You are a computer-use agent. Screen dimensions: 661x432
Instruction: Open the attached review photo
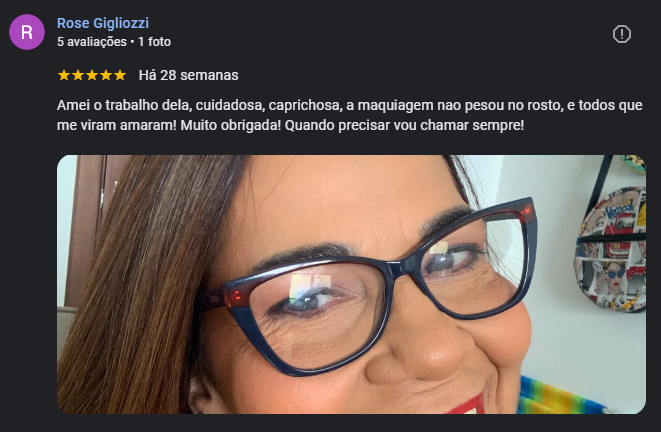click(x=351, y=284)
